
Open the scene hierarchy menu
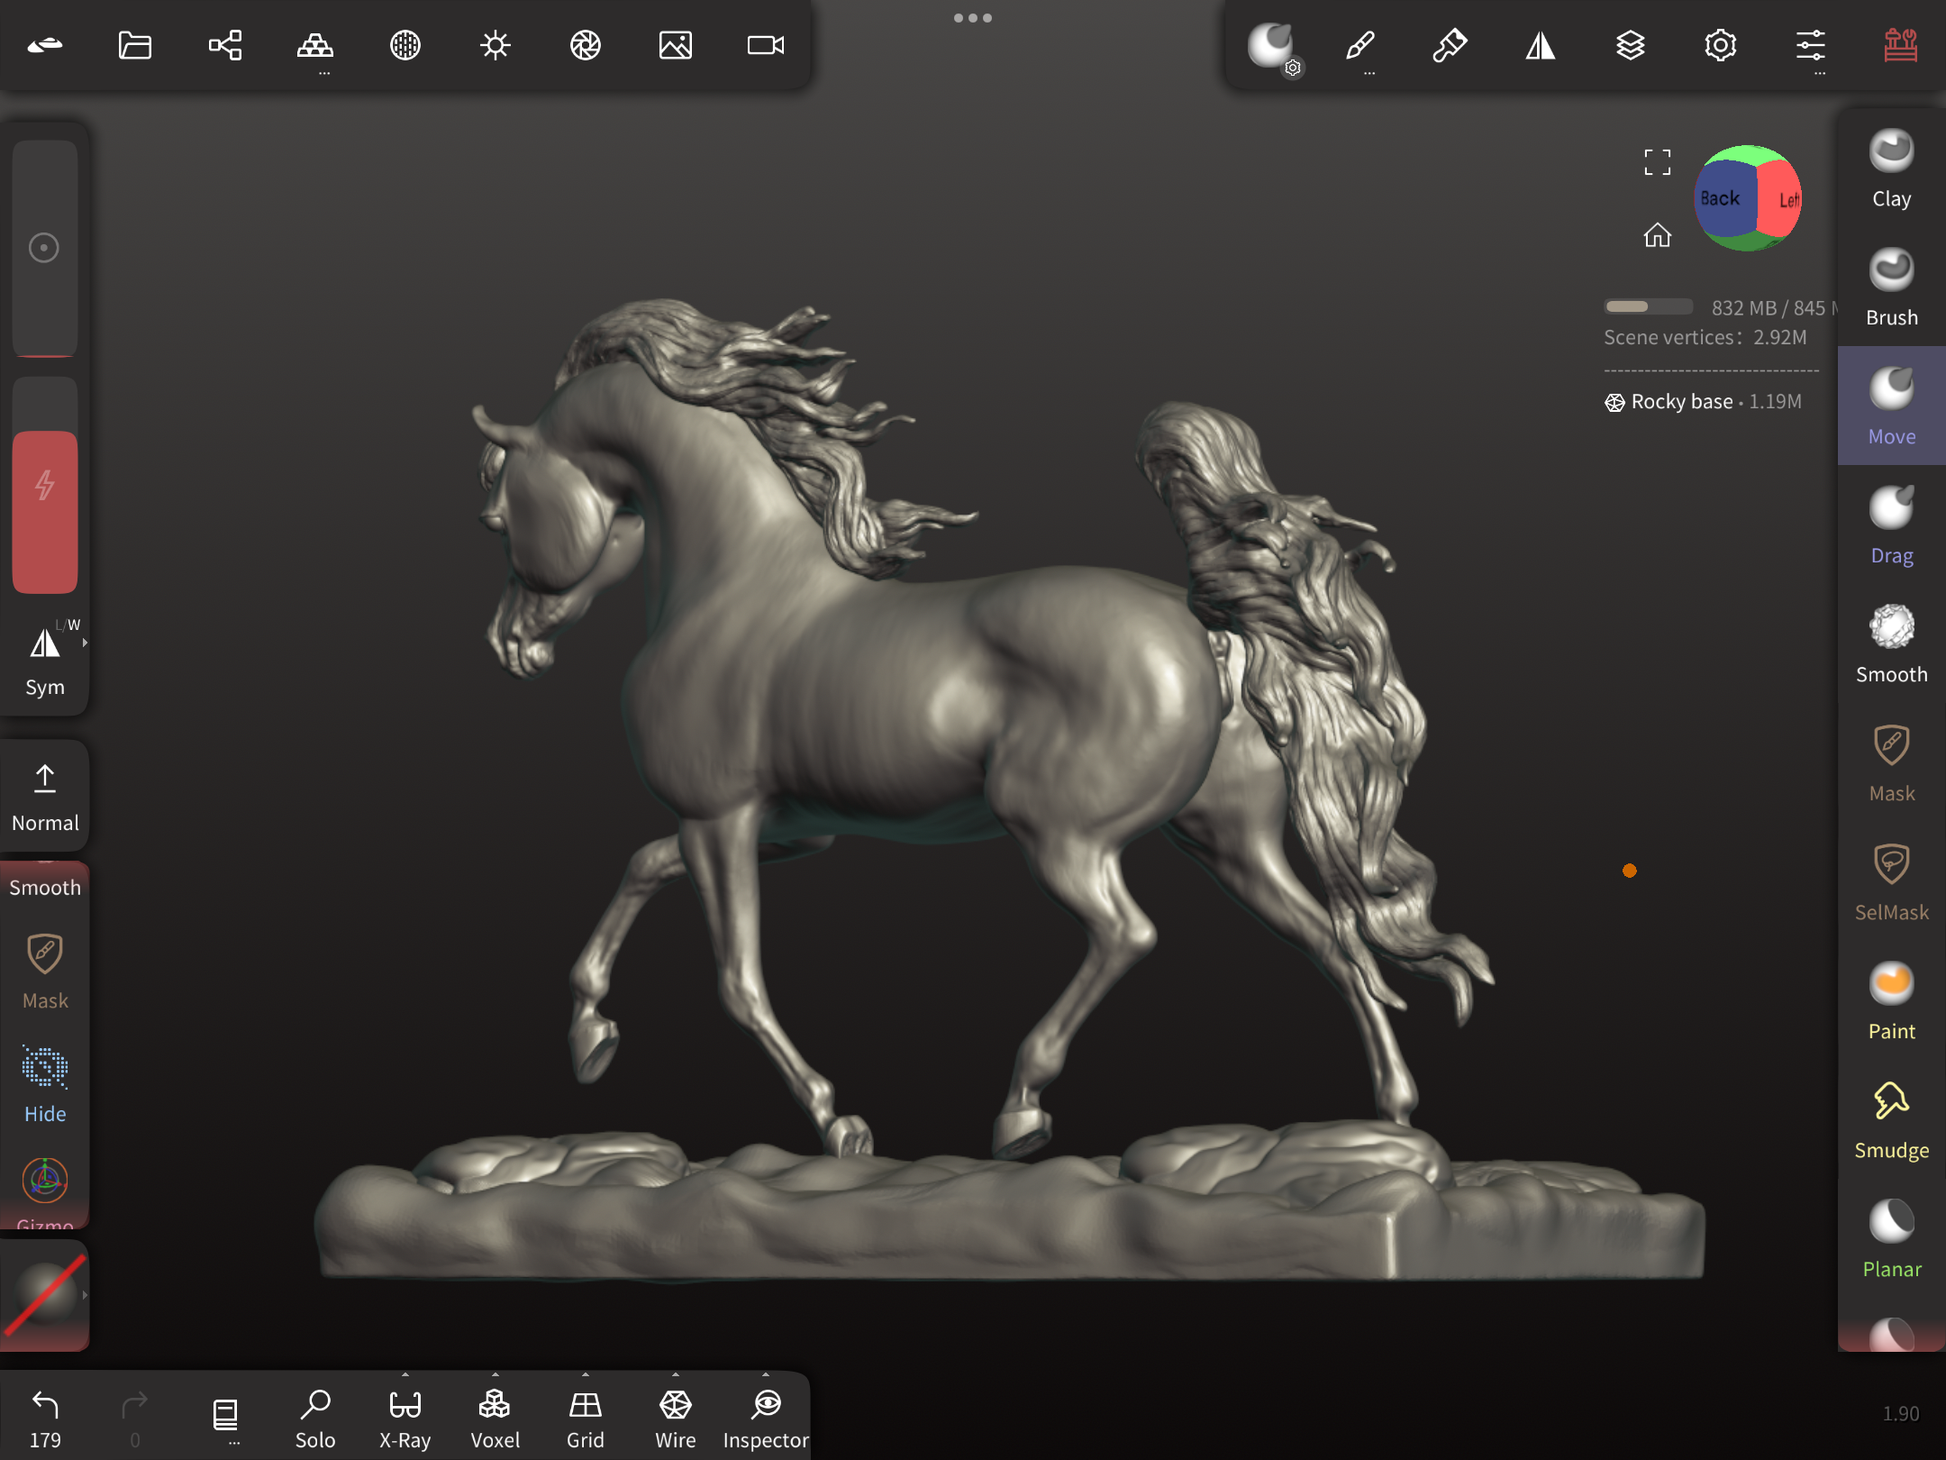click(225, 45)
